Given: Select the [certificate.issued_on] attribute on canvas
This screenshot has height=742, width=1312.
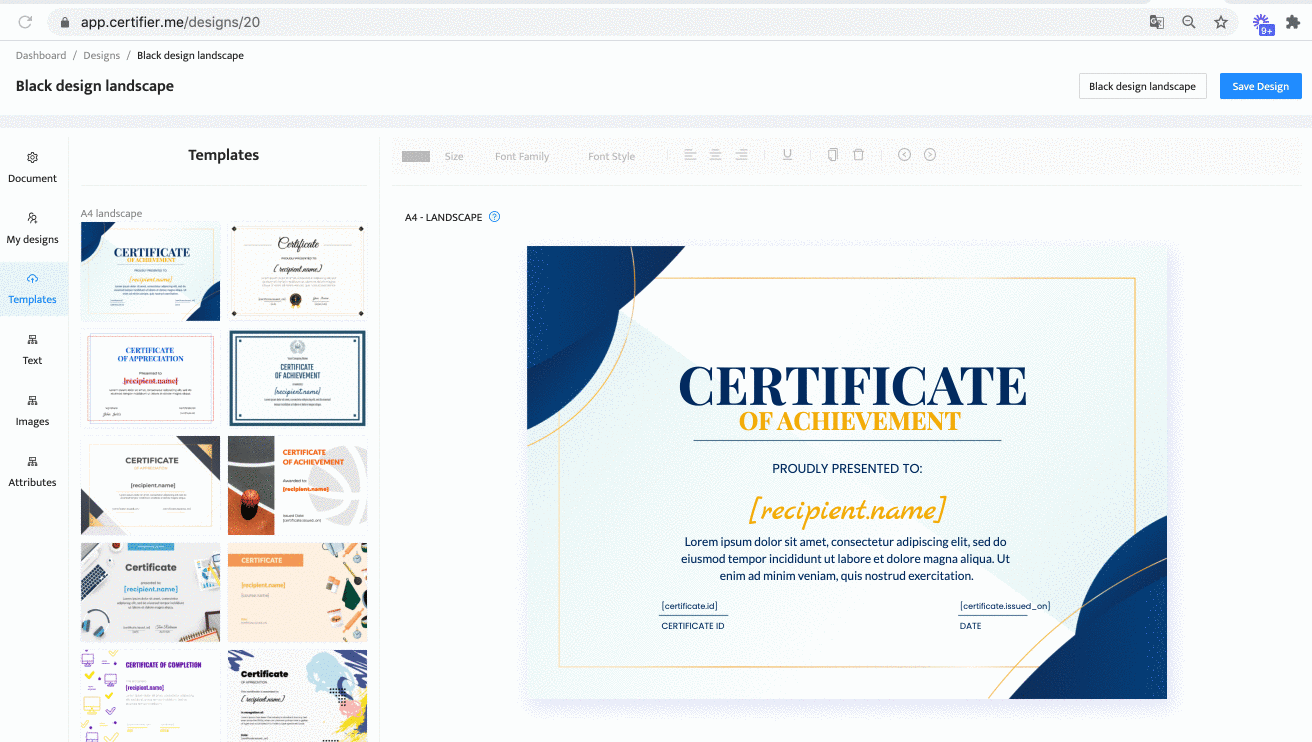Looking at the screenshot, I should click(x=1005, y=606).
